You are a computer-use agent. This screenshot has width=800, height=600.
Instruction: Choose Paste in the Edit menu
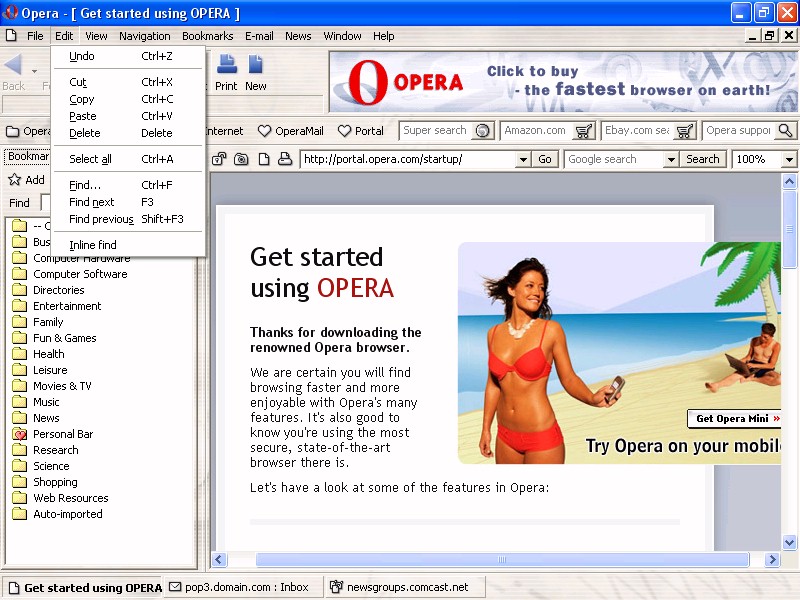[x=128, y=116]
